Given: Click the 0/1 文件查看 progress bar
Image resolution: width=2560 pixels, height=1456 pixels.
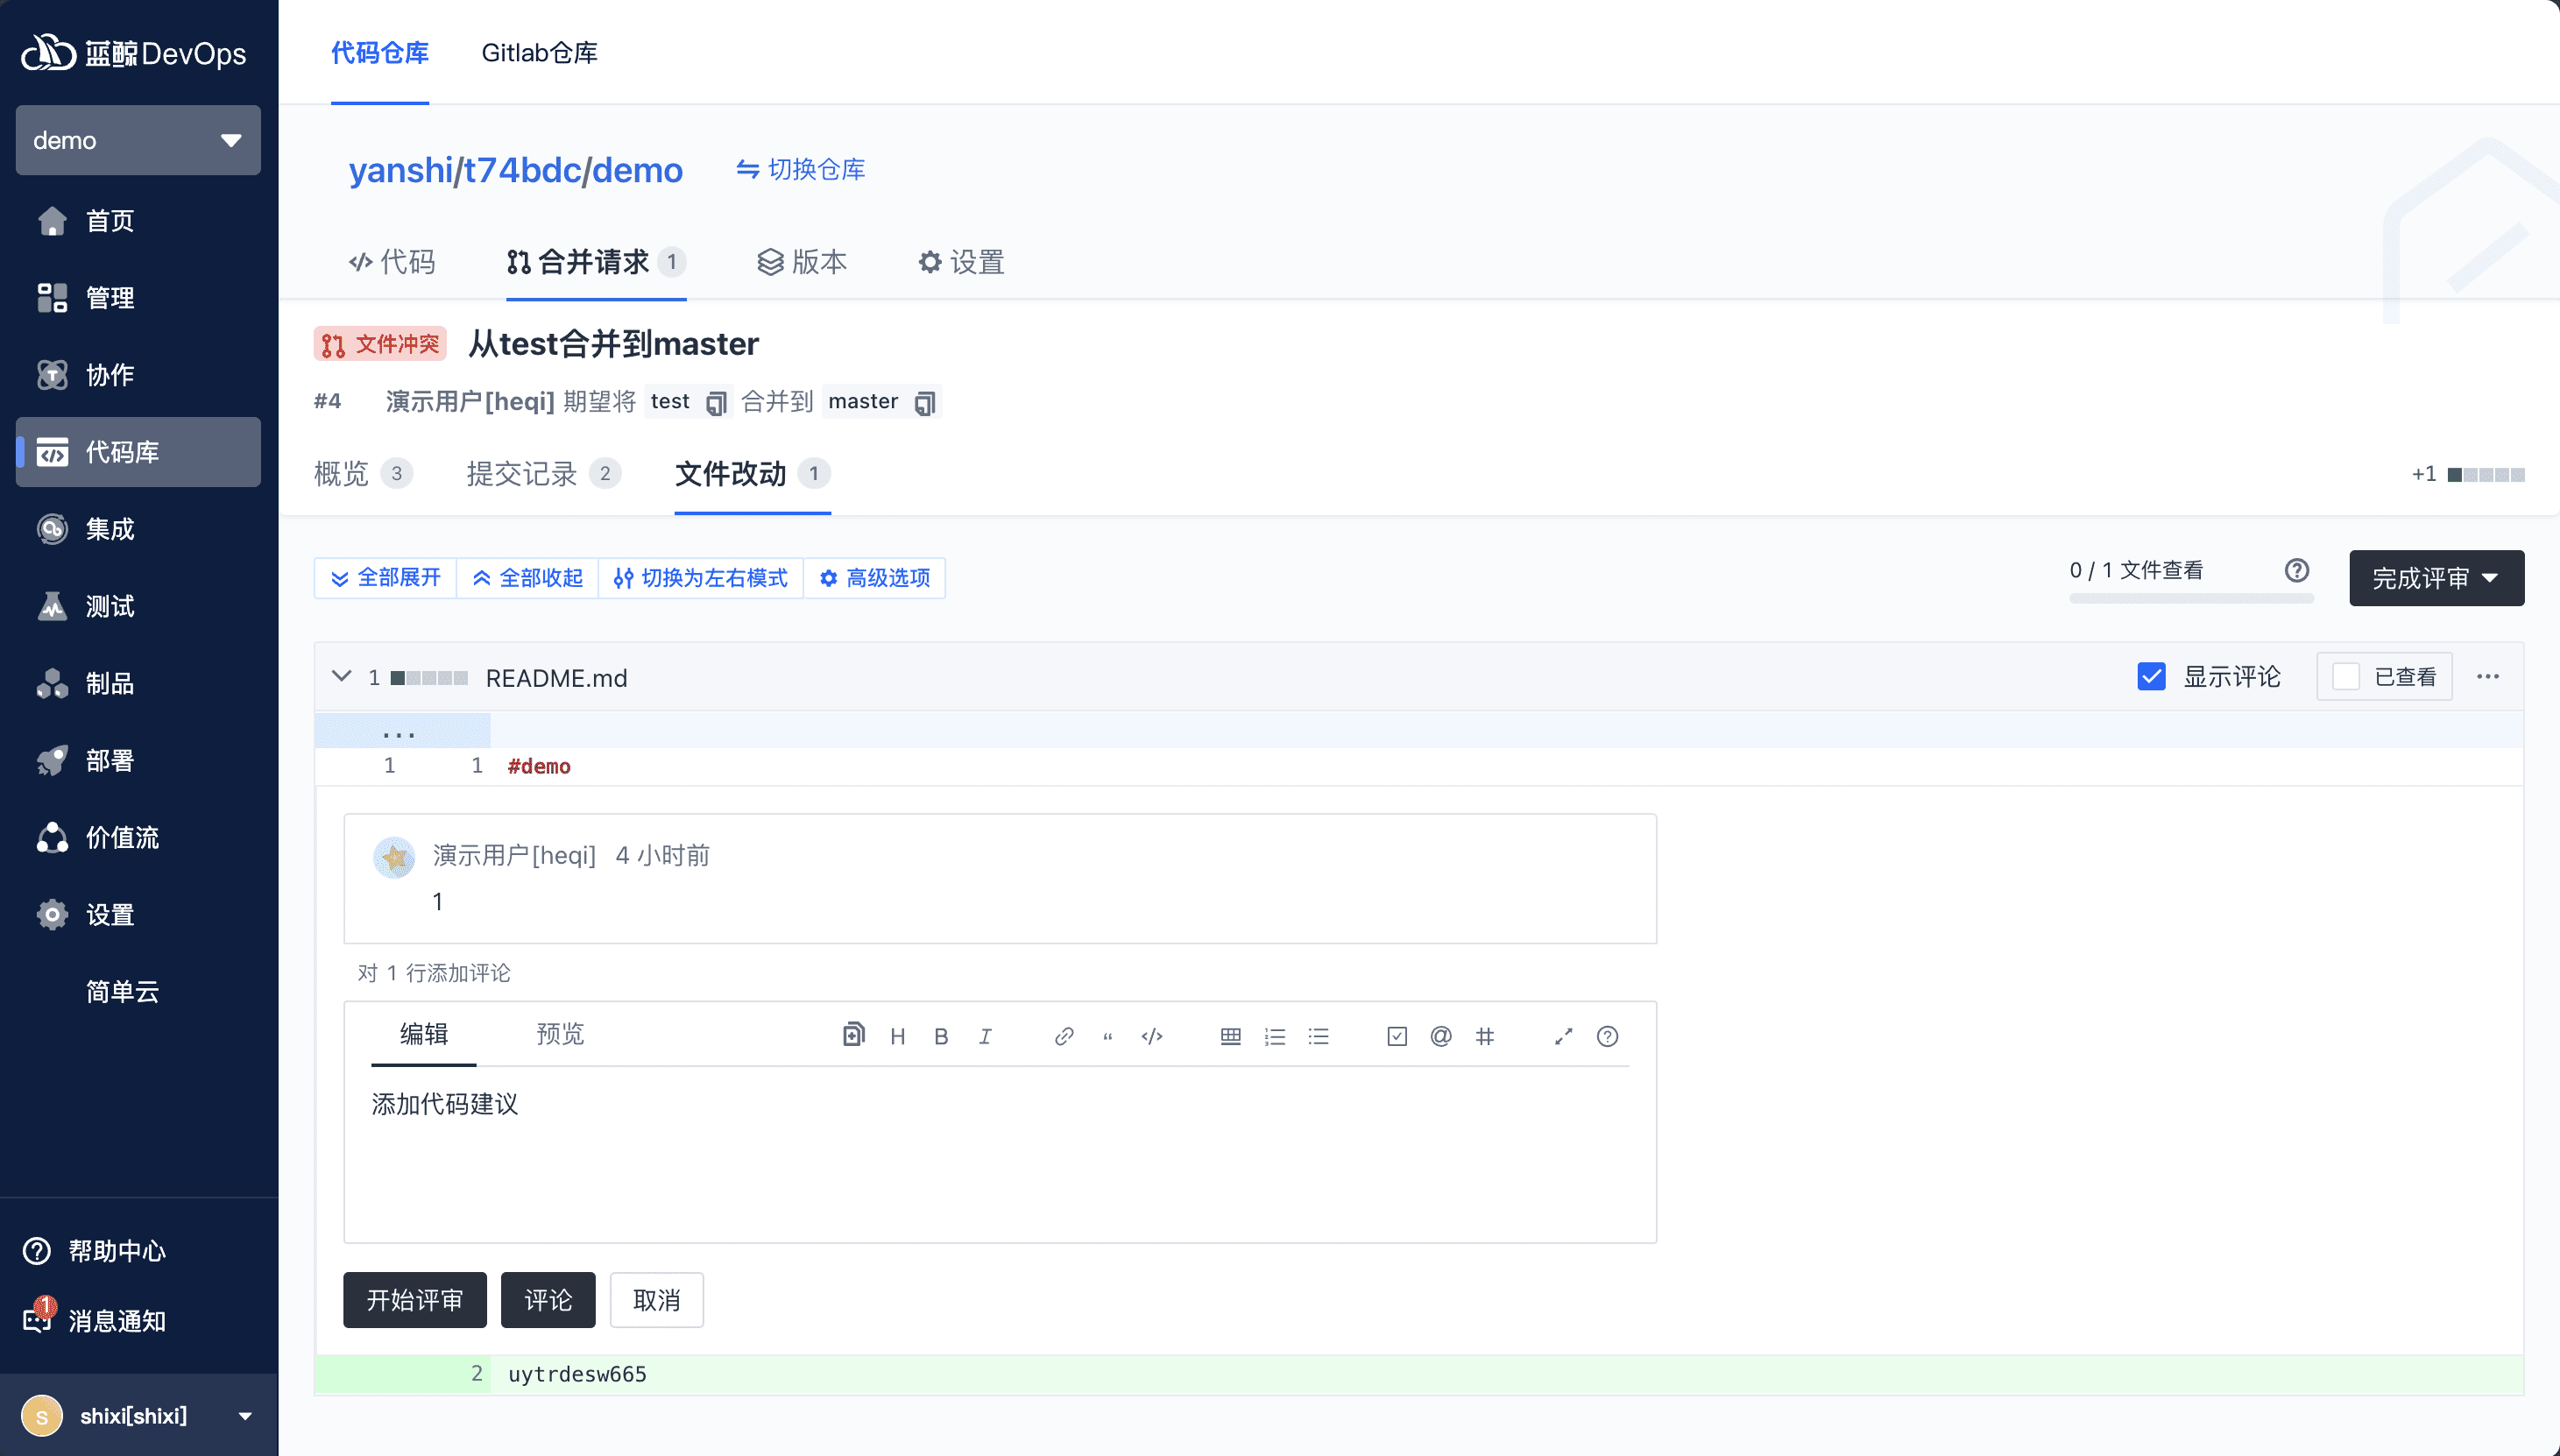Looking at the screenshot, I should (2190, 597).
